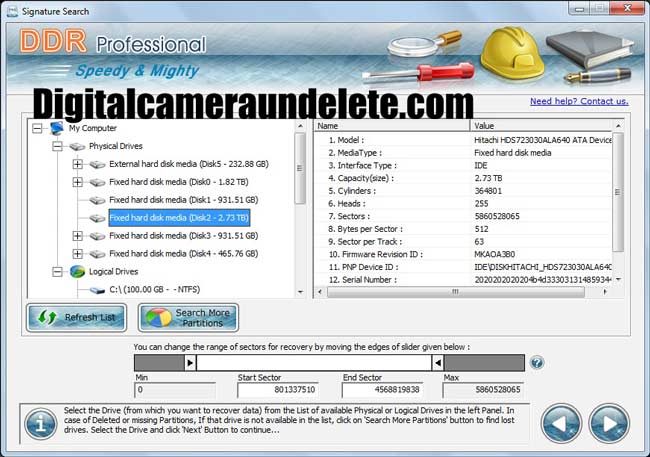Image resolution: width=650 pixels, height=457 pixels.
Task: Select the '1. Model :' row
Action: tap(463, 140)
